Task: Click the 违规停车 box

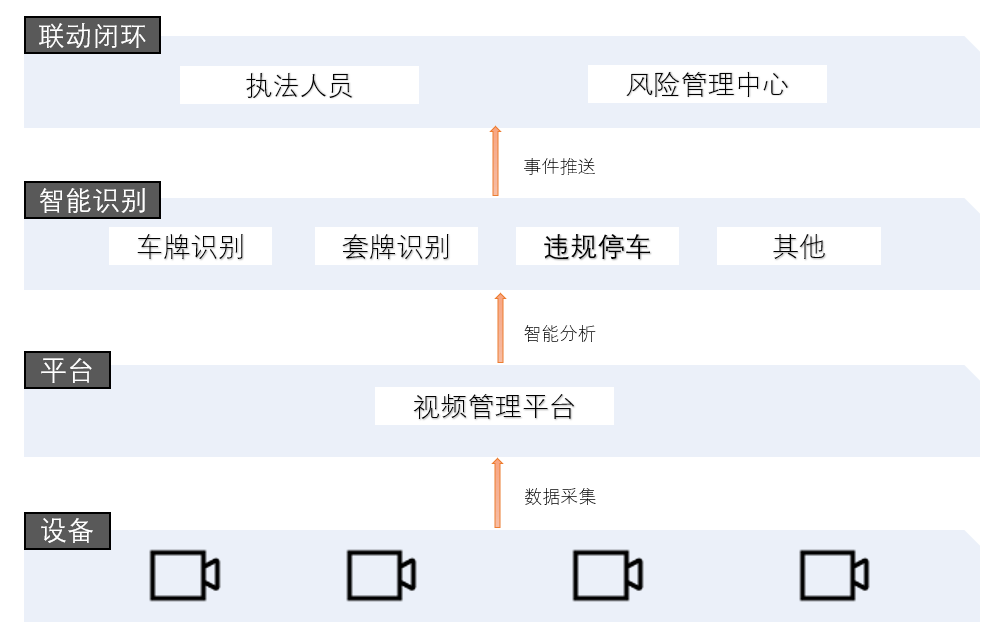Action: [597, 247]
